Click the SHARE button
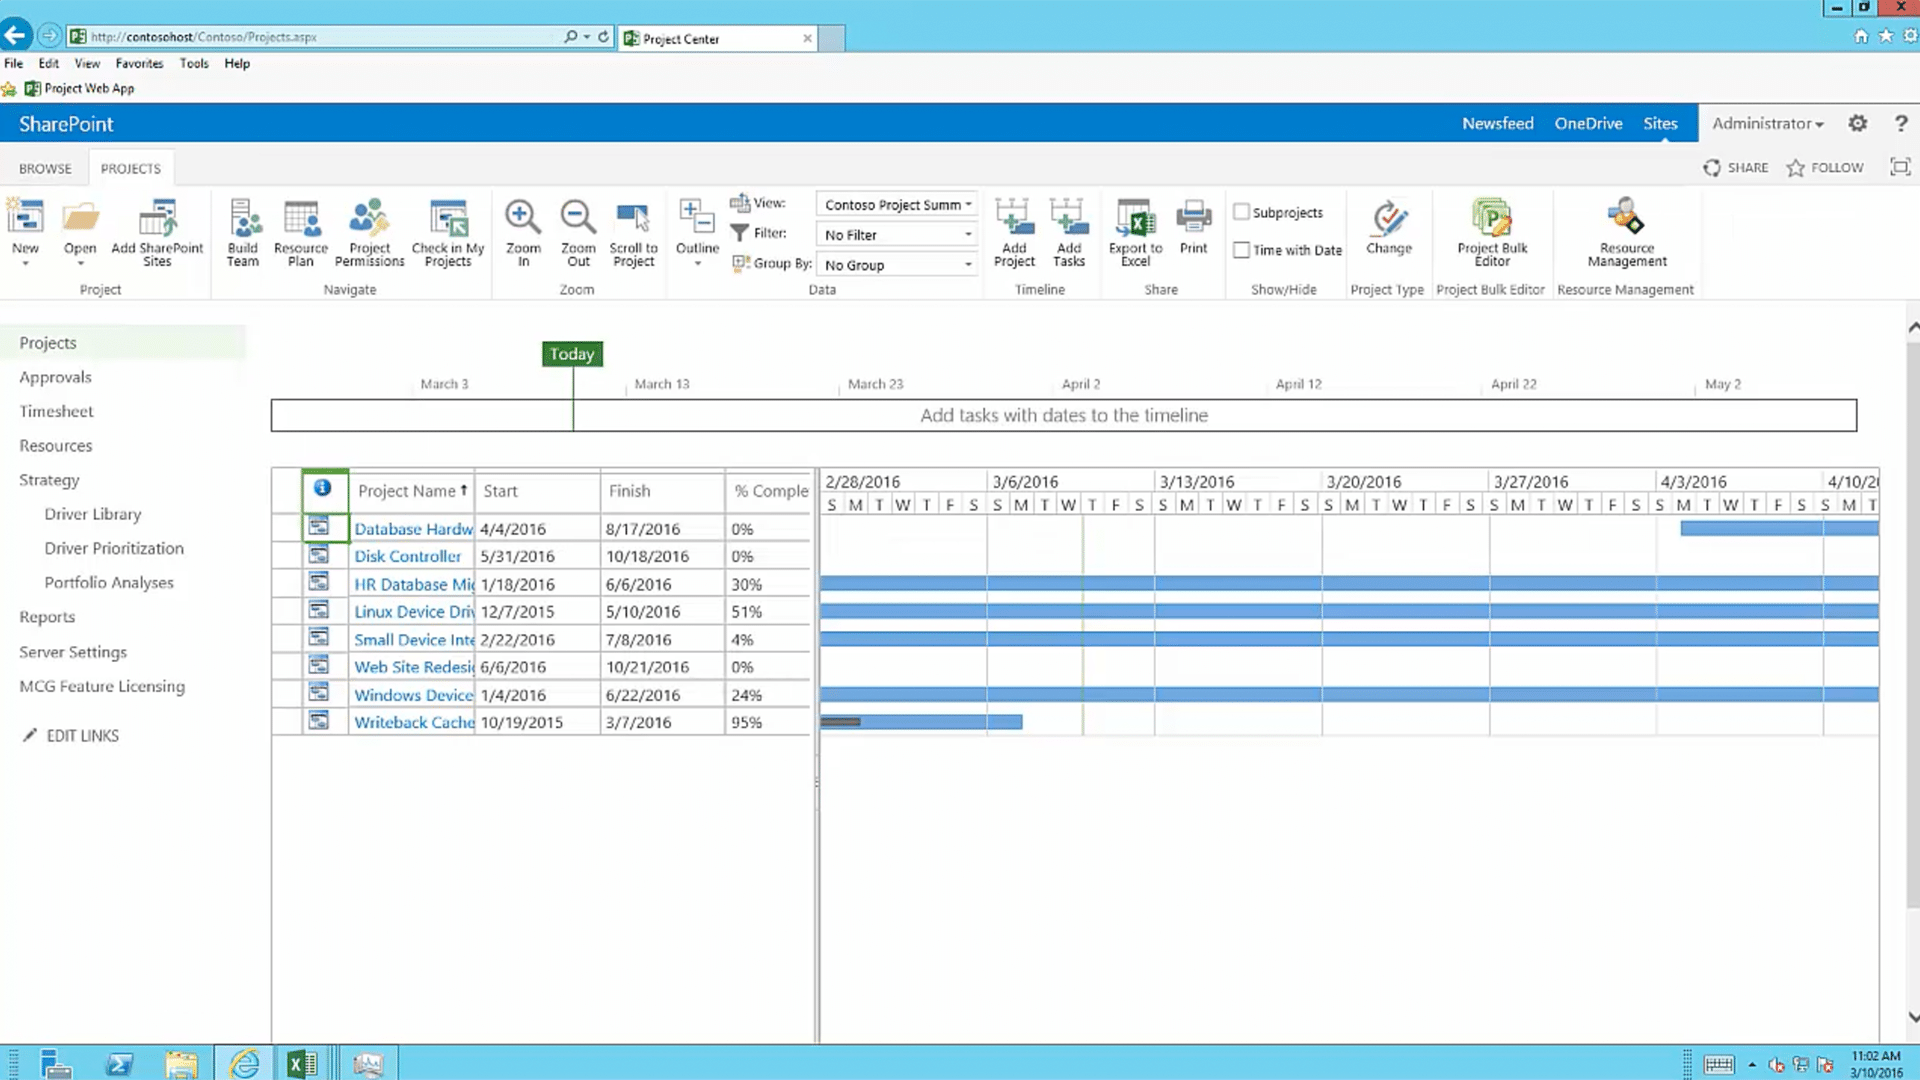Screen dimensions: 1920x1080 [1736, 167]
